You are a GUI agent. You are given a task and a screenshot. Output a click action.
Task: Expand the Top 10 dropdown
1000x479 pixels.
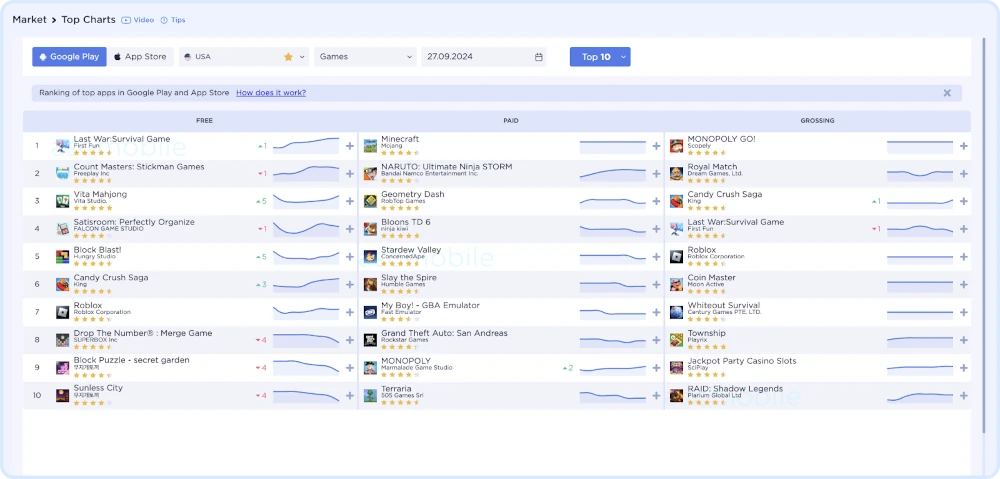click(600, 57)
